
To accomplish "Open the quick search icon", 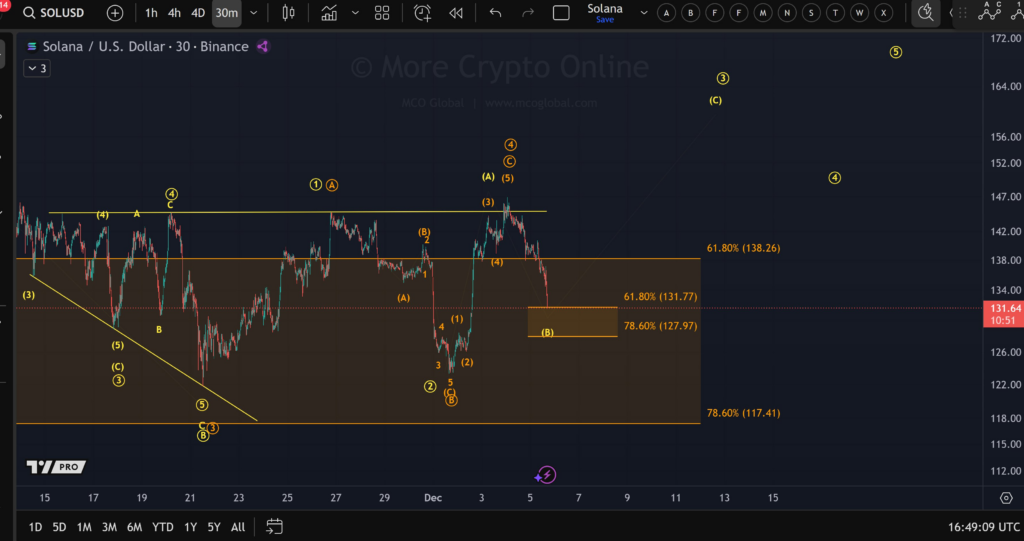I will [x=925, y=13].
